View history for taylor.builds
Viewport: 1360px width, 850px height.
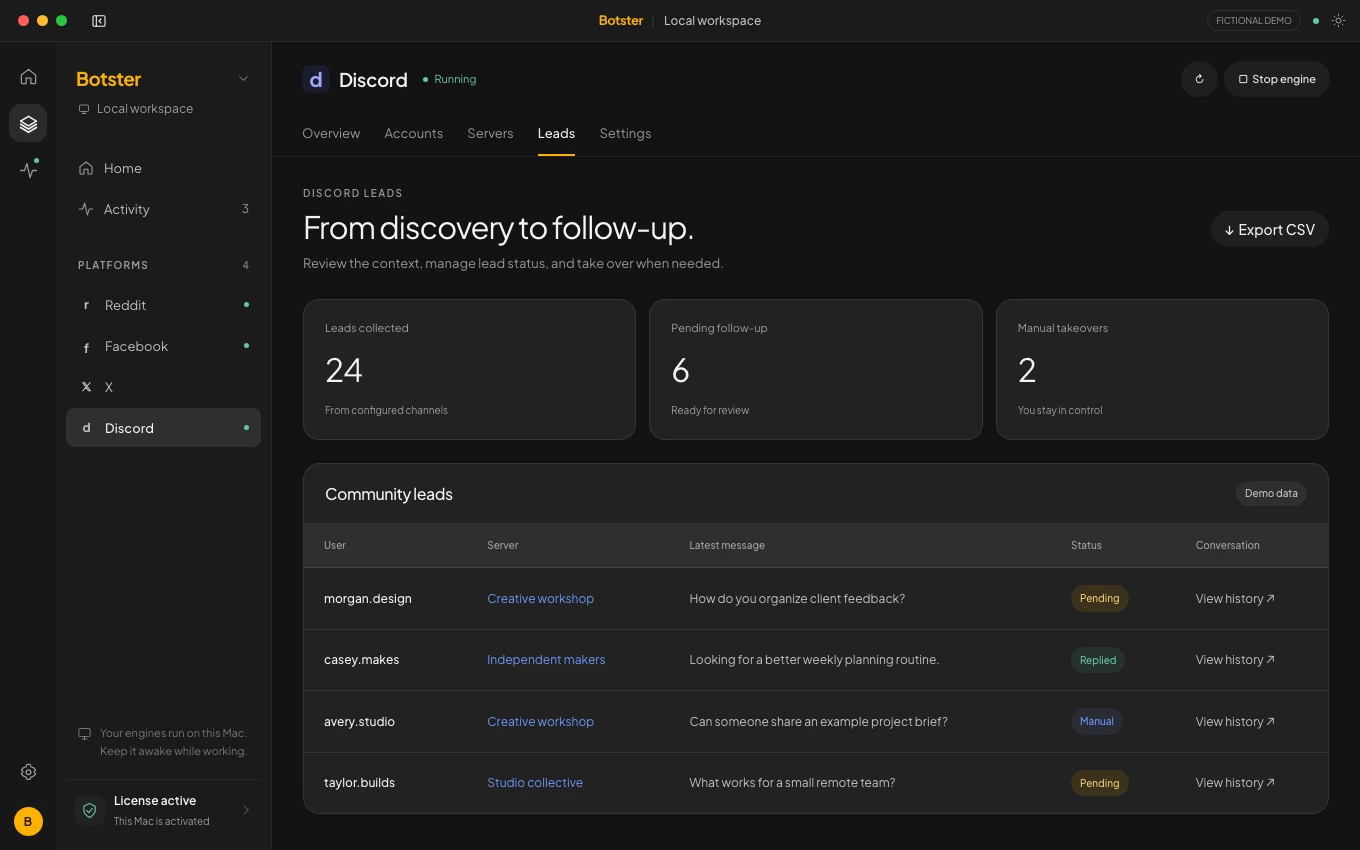(x=1235, y=782)
